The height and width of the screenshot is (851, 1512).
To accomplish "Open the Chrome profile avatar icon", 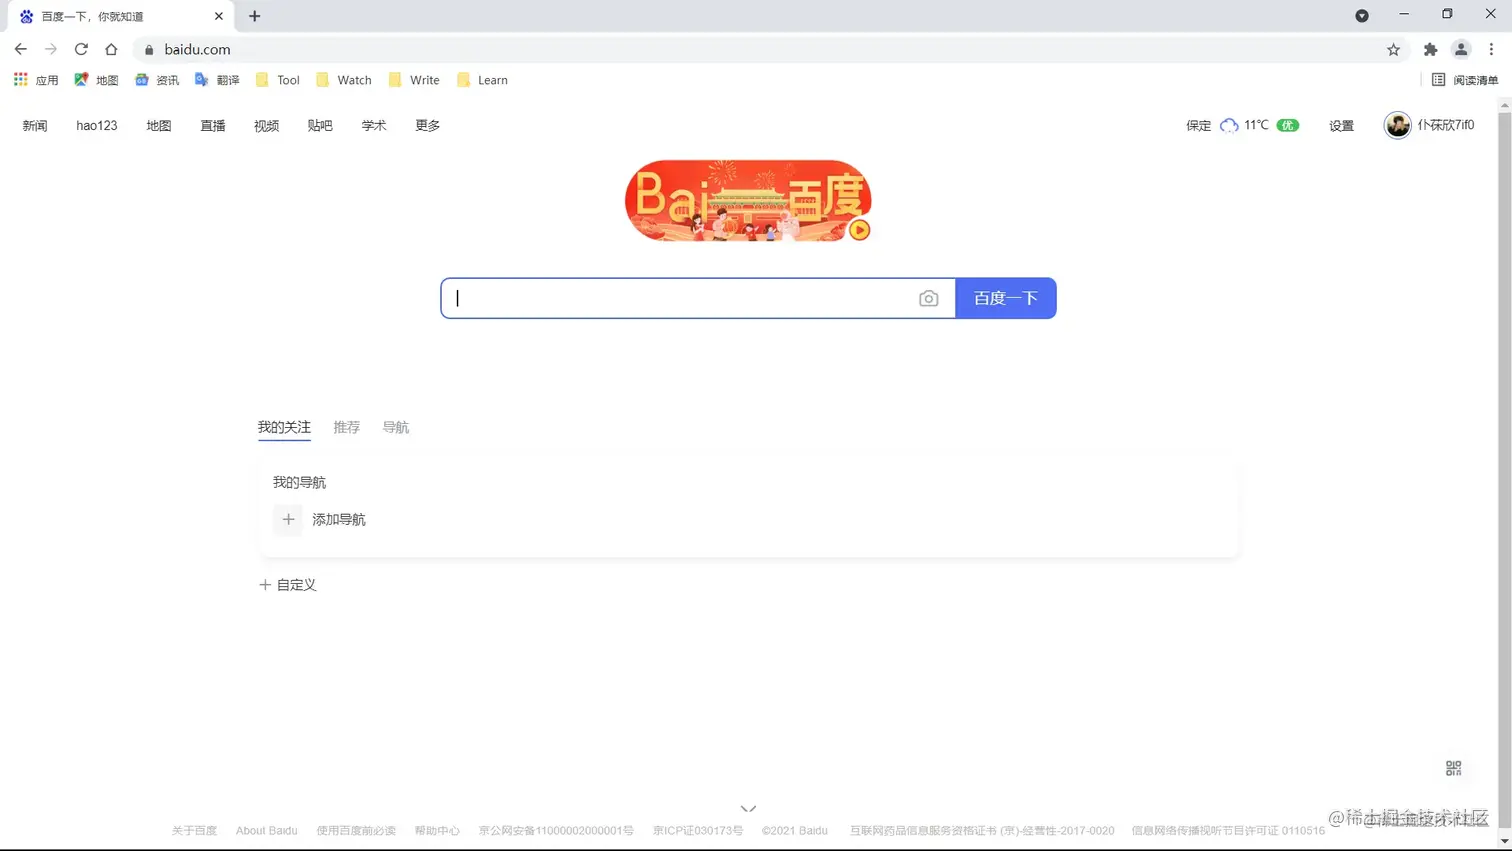I will pos(1461,50).
